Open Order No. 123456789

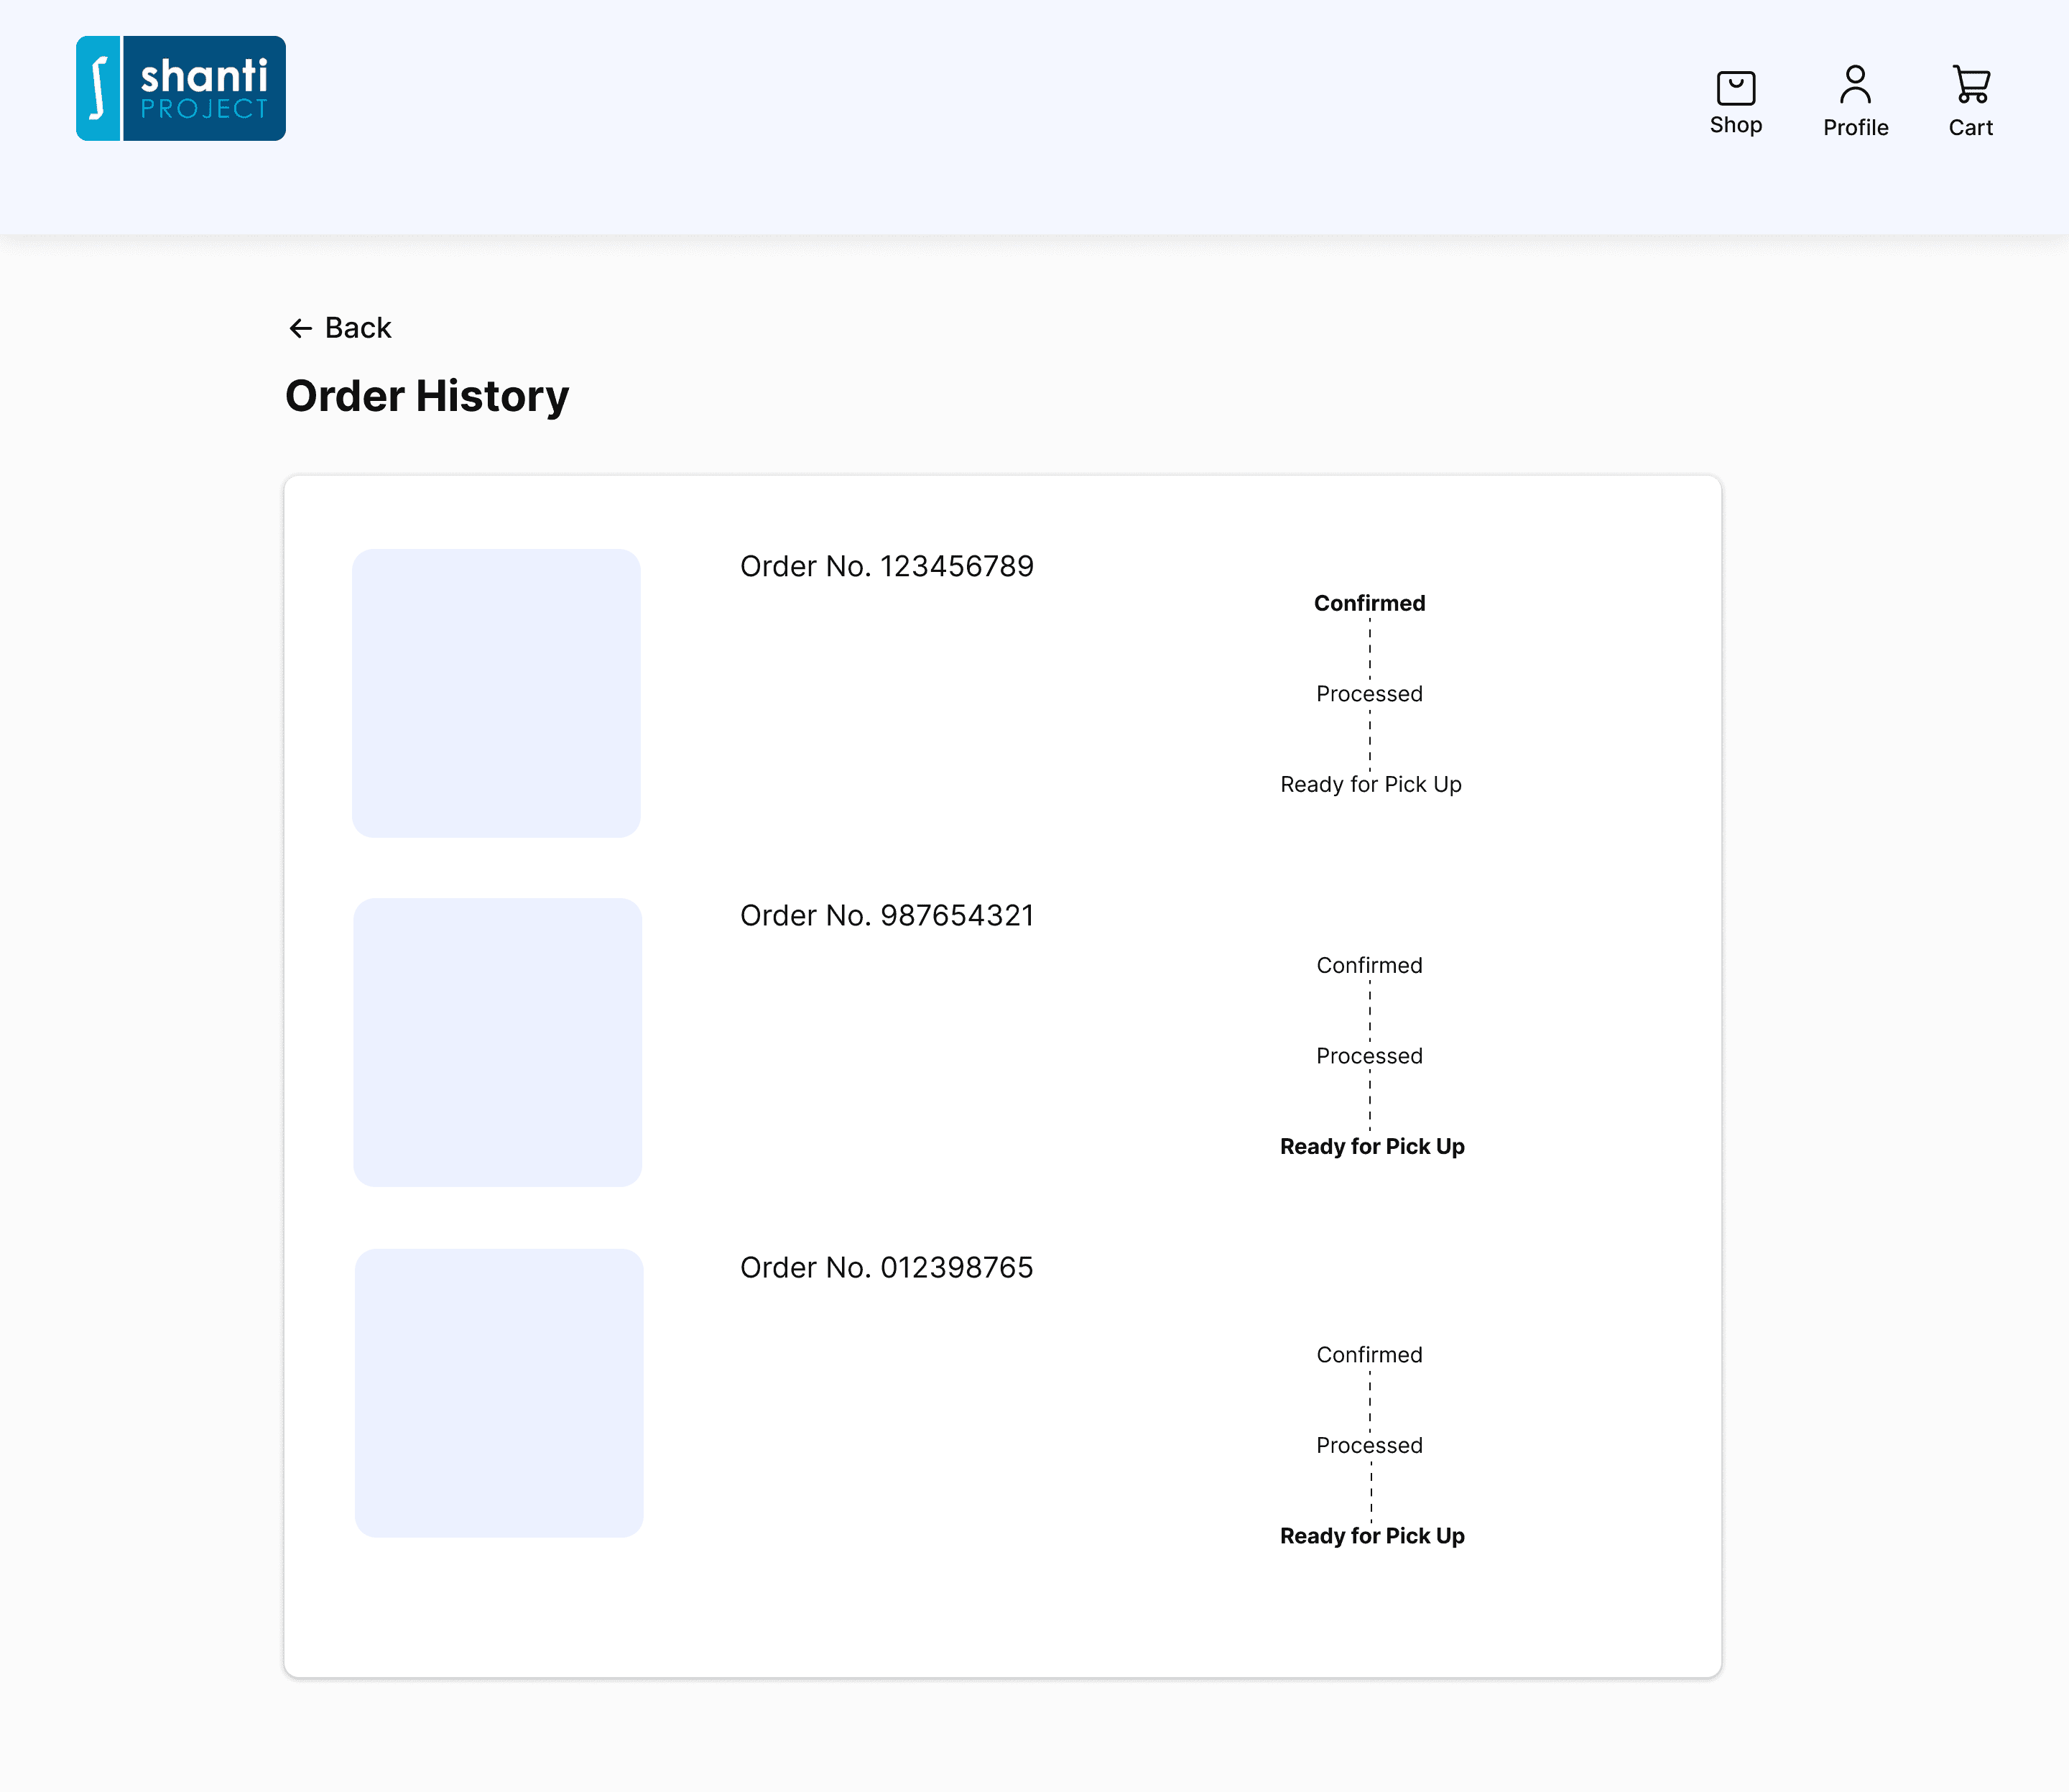coord(886,567)
